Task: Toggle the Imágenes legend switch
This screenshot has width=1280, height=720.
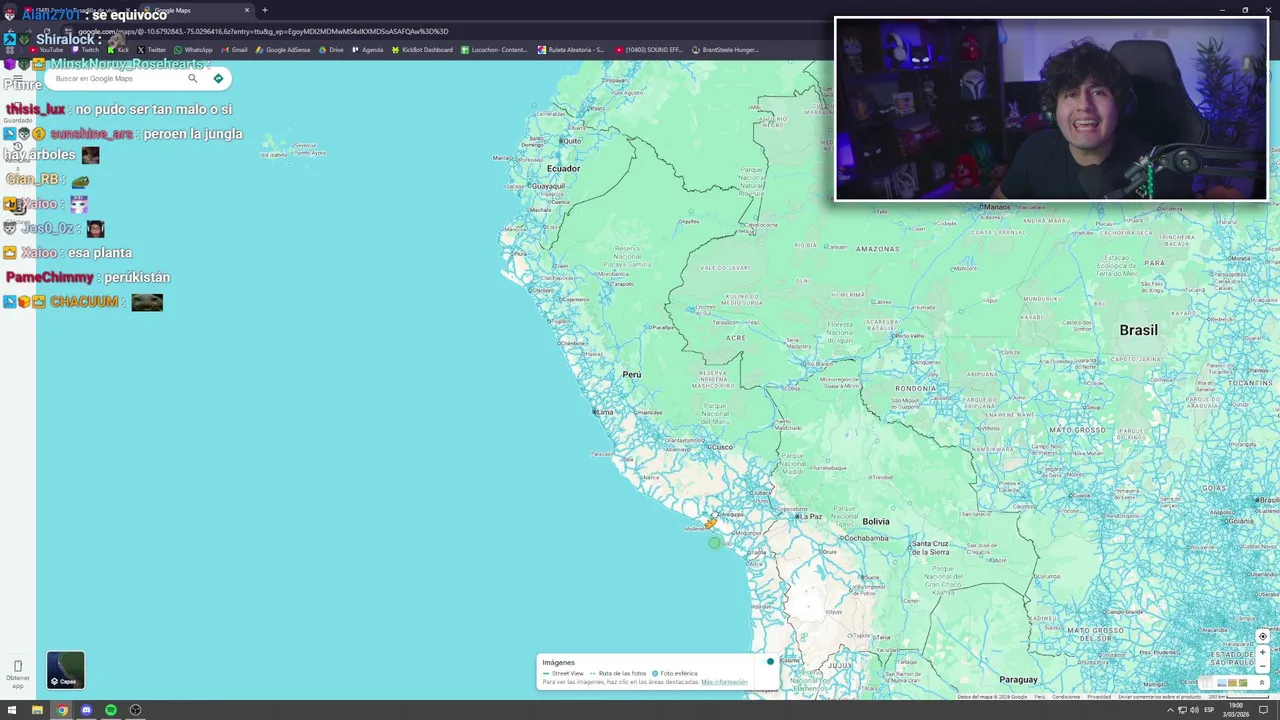Action: (769, 662)
